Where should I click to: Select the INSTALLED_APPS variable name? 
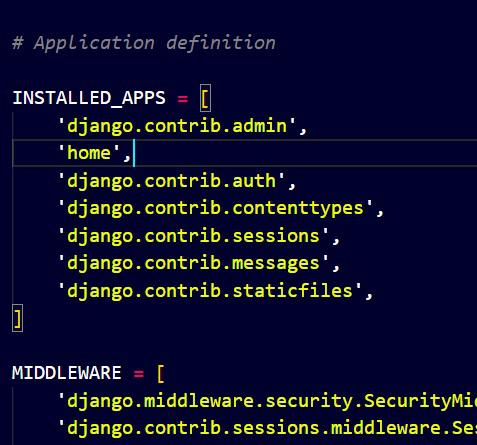point(89,98)
